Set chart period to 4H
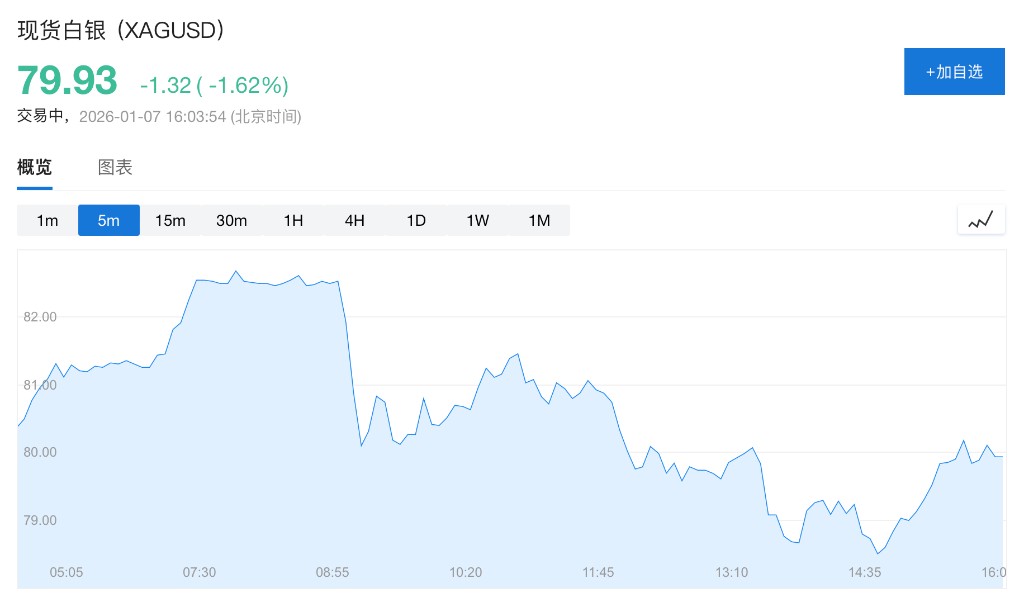 [x=355, y=221]
